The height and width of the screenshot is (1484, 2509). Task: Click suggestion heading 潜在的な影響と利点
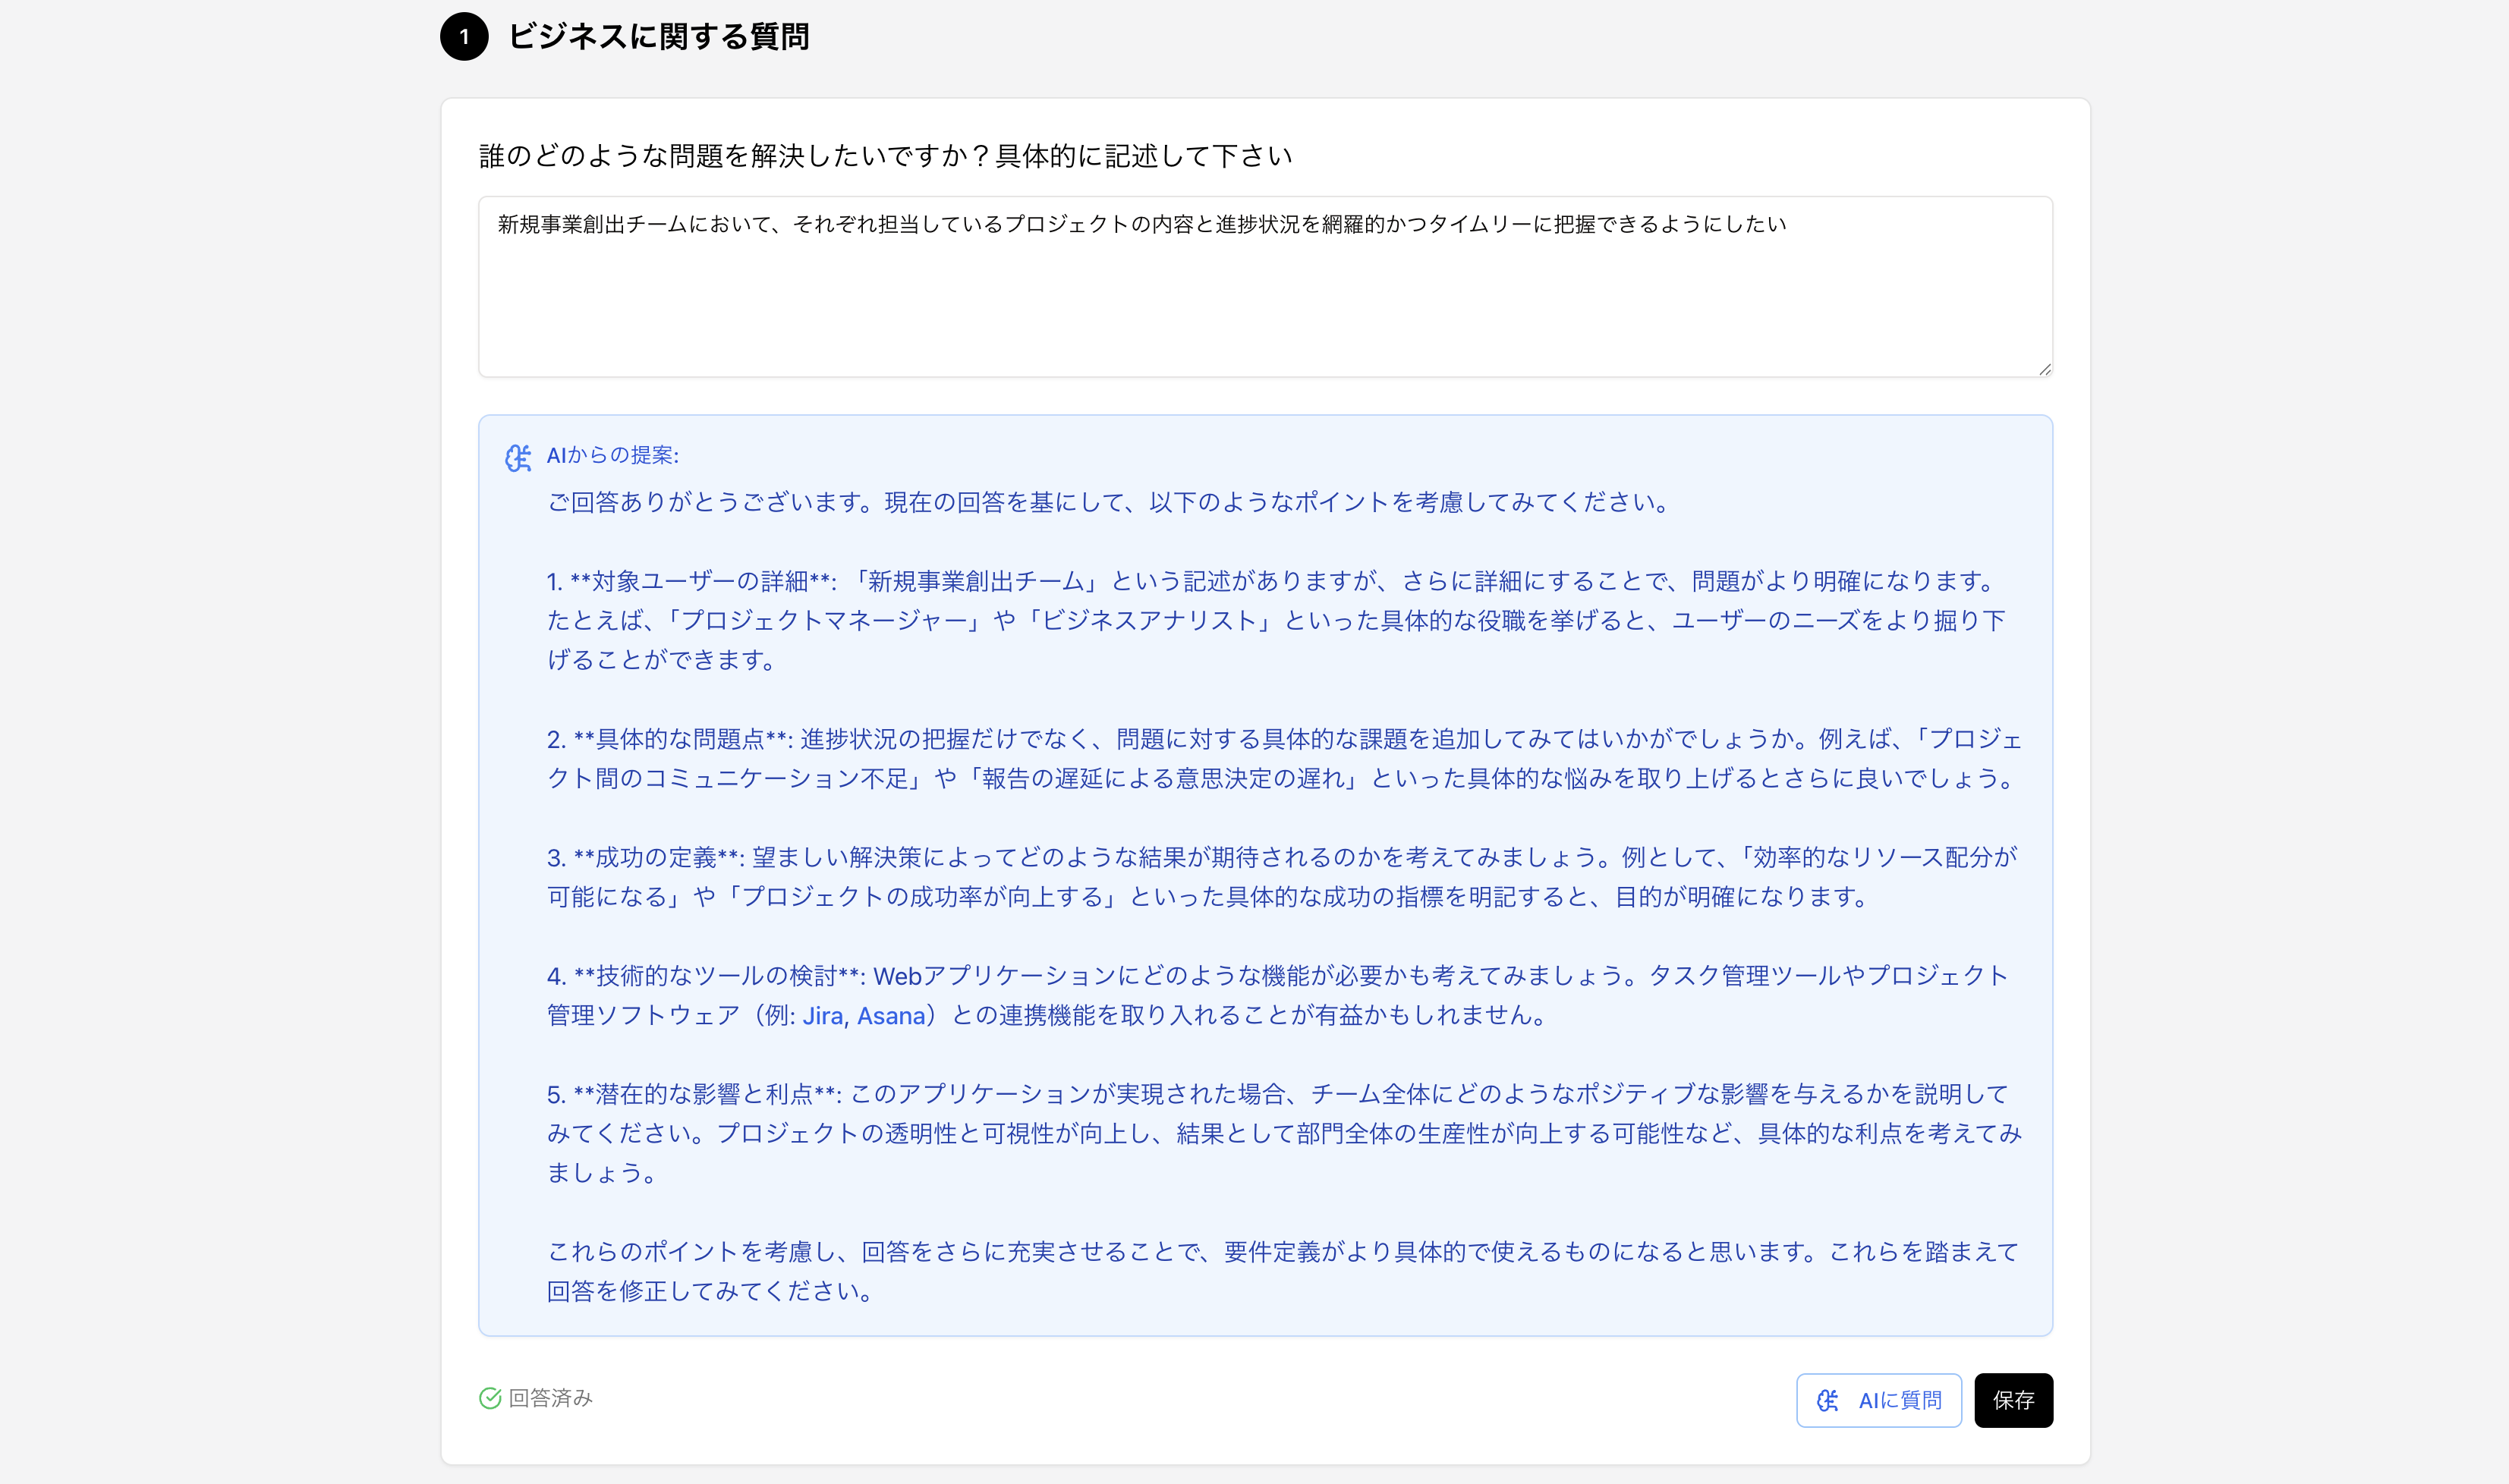pyautogui.click(x=704, y=1094)
